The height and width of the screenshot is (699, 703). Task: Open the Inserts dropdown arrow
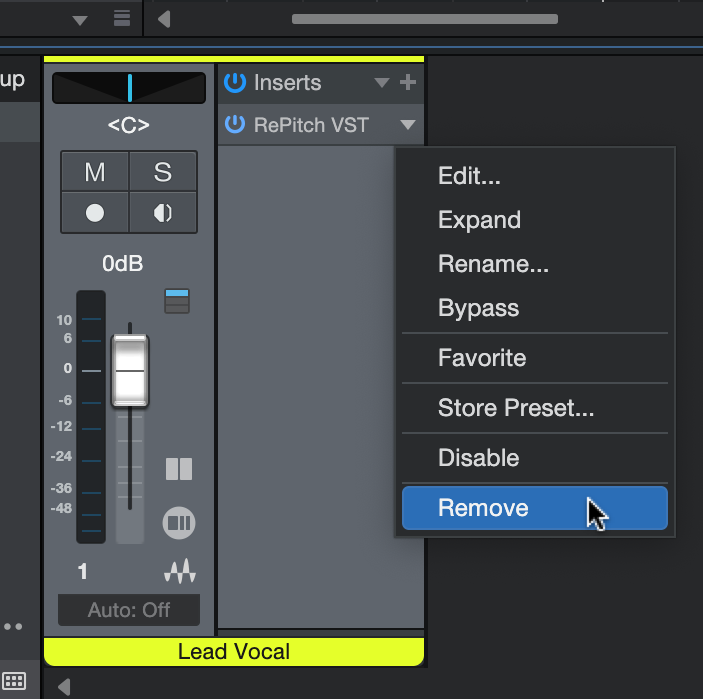click(x=382, y=84)
